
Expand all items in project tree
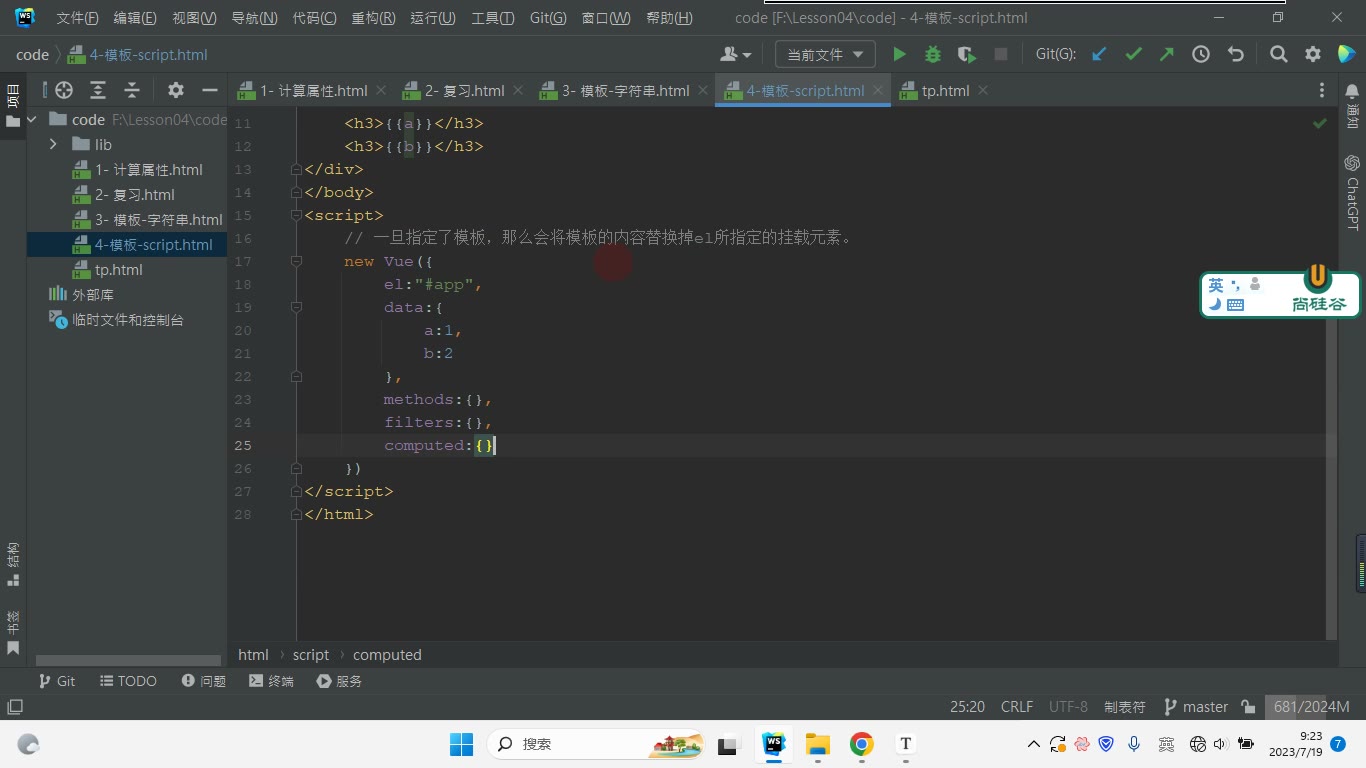(98, 90)
